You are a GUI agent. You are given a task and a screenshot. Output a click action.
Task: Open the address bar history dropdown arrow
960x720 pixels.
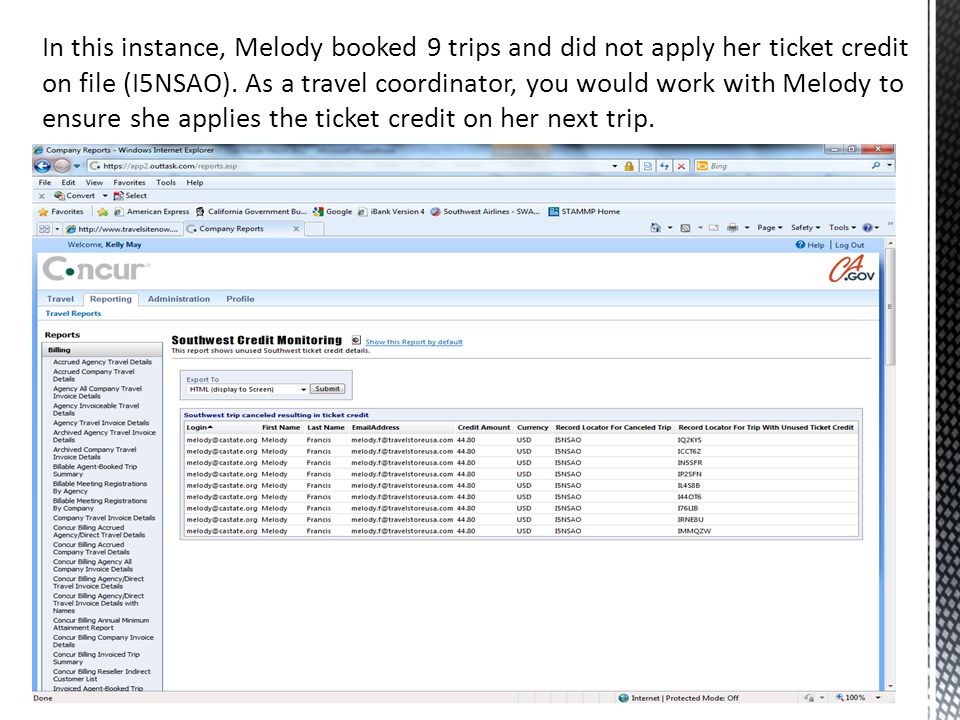pos(615,166)
